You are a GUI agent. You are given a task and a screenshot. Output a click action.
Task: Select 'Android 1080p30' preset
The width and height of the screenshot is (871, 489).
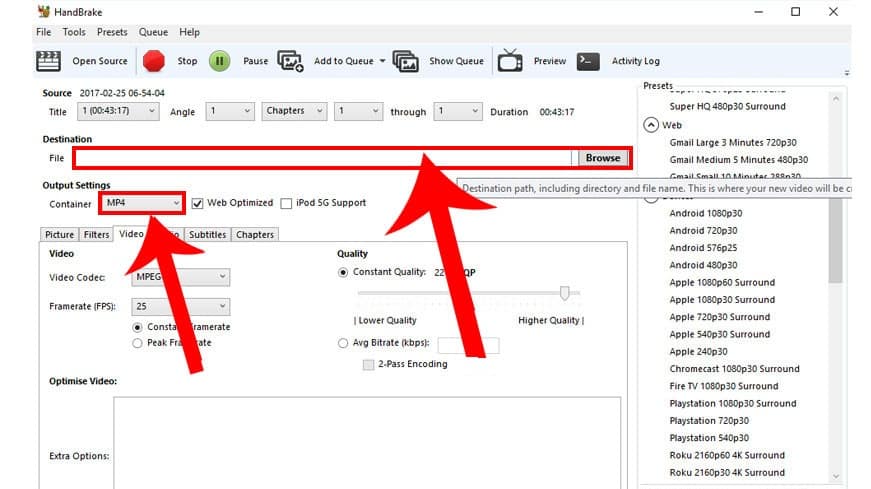point(705,213)
